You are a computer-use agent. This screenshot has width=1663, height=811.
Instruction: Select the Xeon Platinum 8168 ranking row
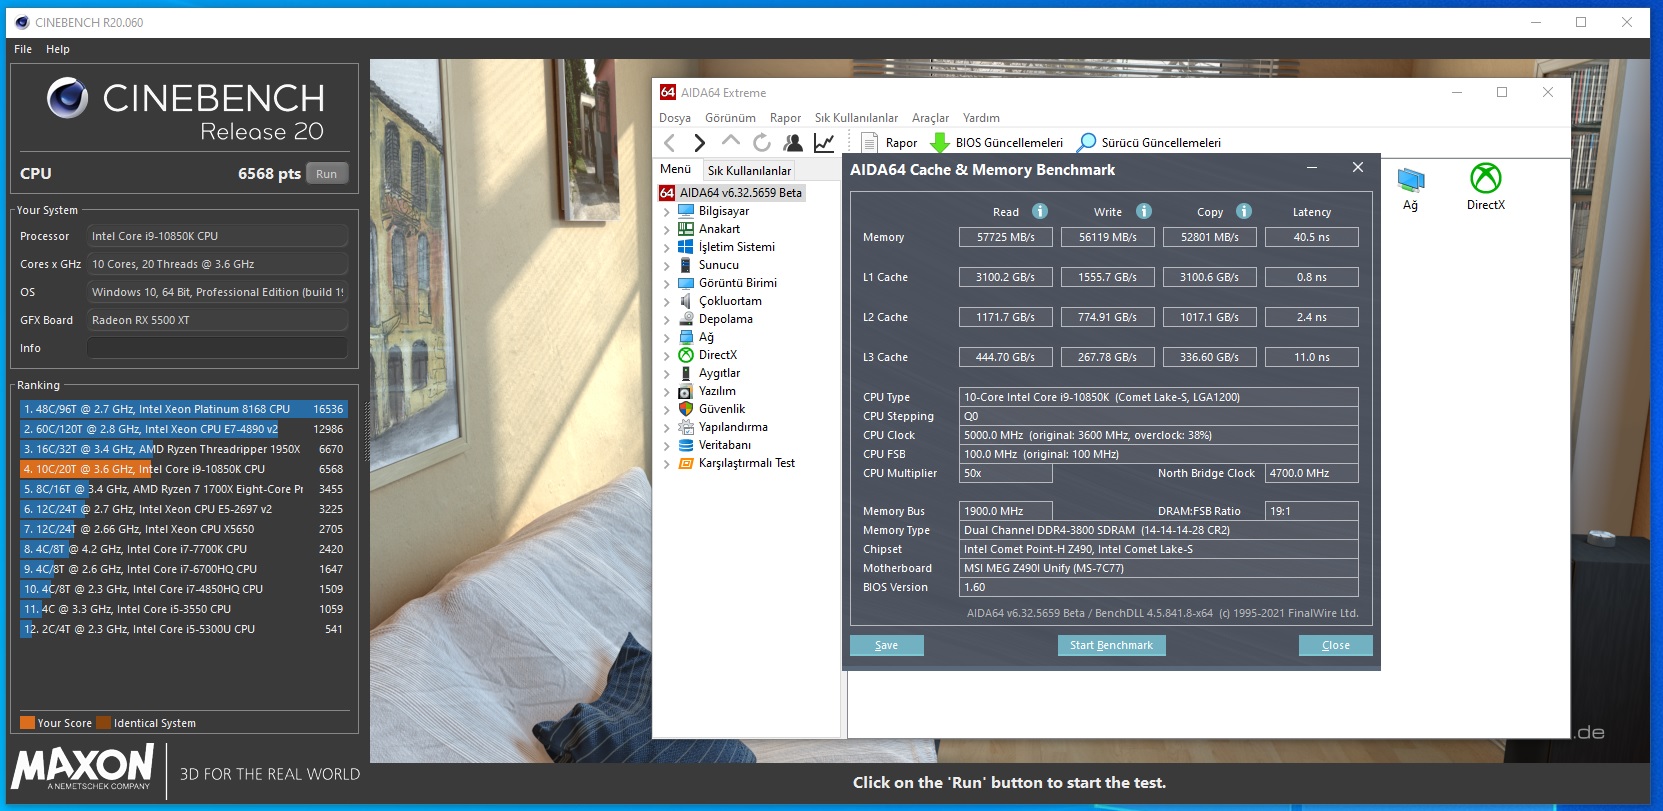point(183,409)
